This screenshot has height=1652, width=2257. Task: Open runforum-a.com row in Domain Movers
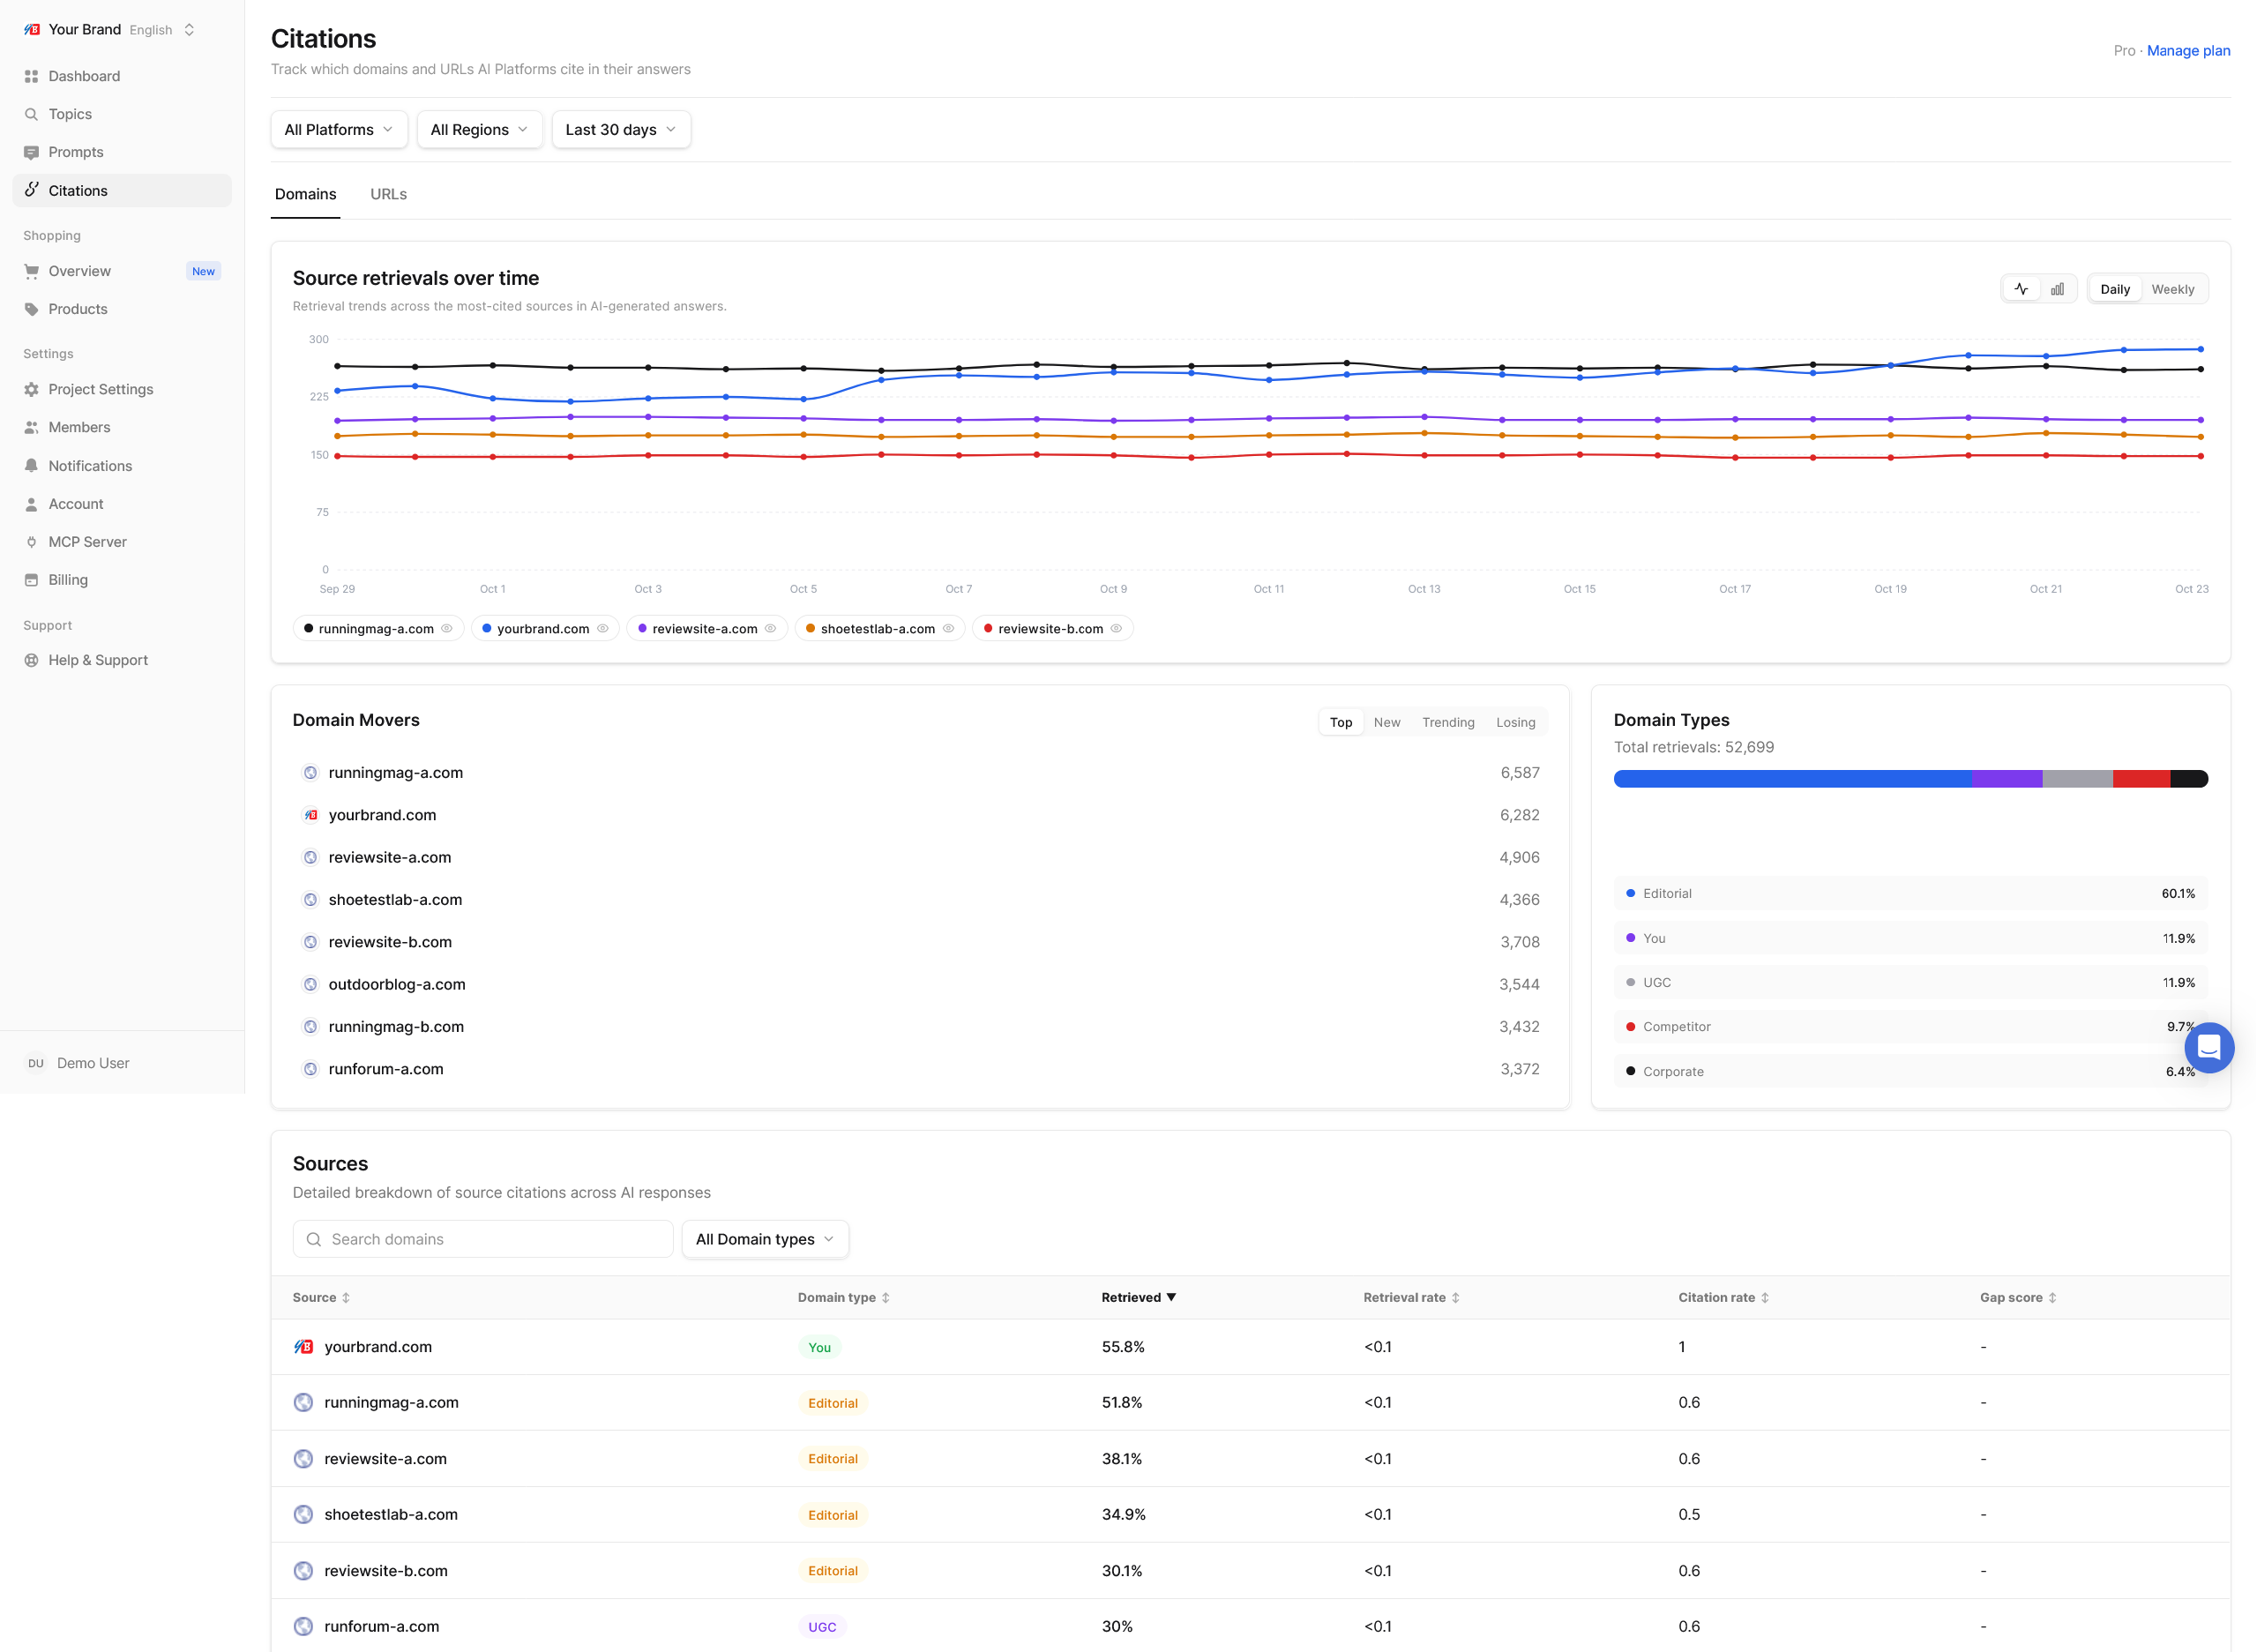point(920,1069)
